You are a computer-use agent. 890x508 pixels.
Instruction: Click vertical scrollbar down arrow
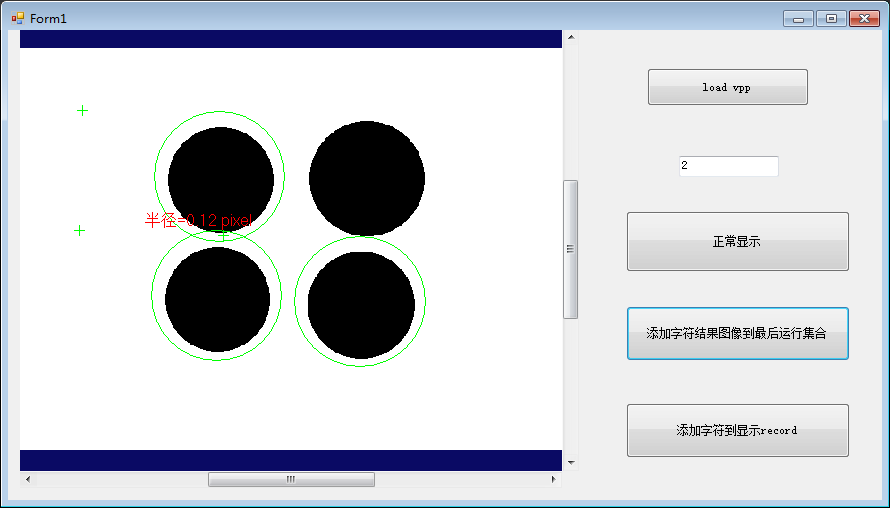pos(571,463)
